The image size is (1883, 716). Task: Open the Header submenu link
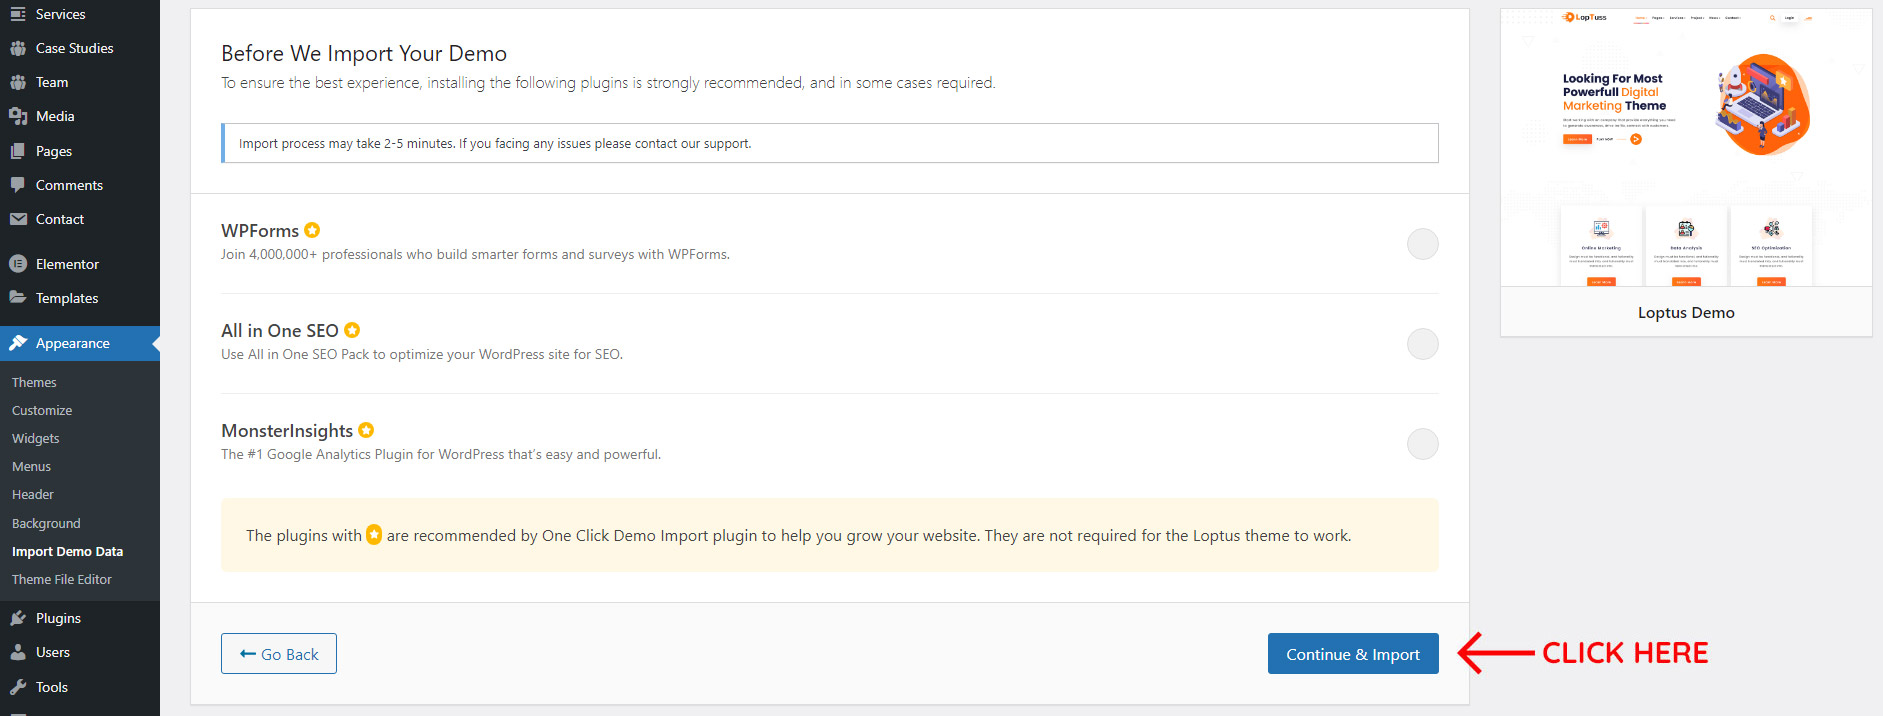pyautogui.click(x=33, y=494)
